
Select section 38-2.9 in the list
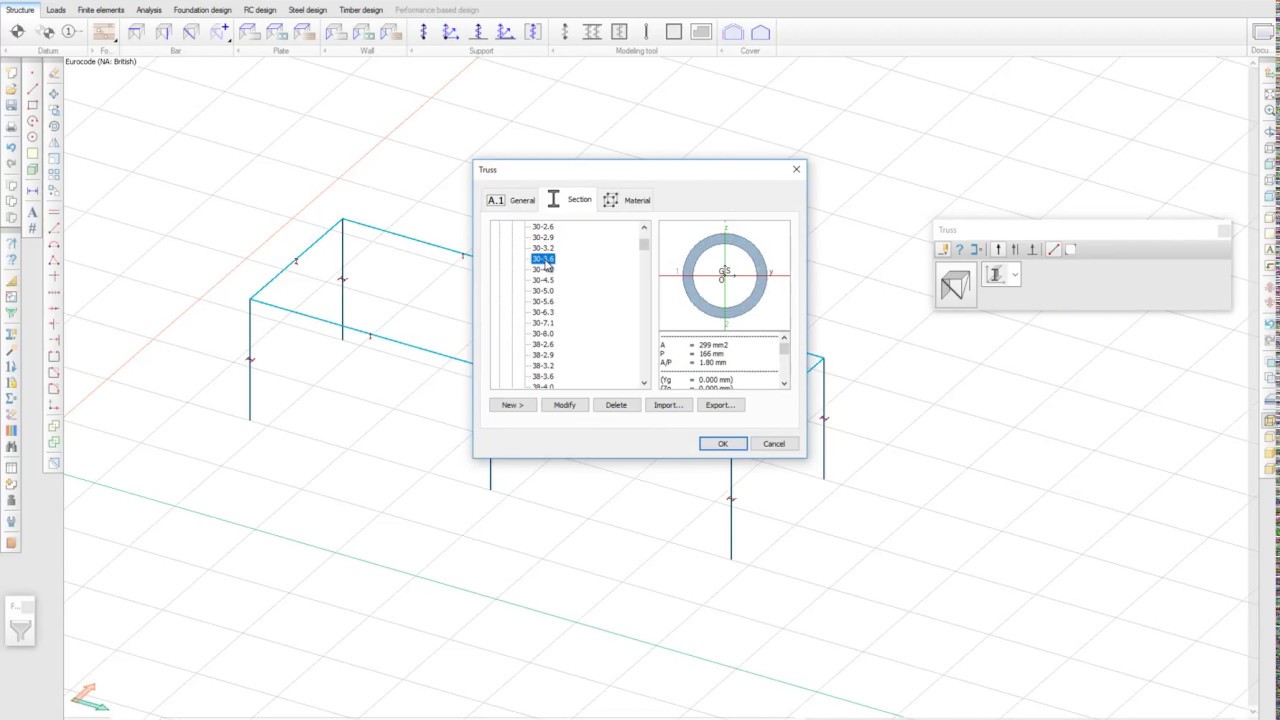(x=543, y=355)
